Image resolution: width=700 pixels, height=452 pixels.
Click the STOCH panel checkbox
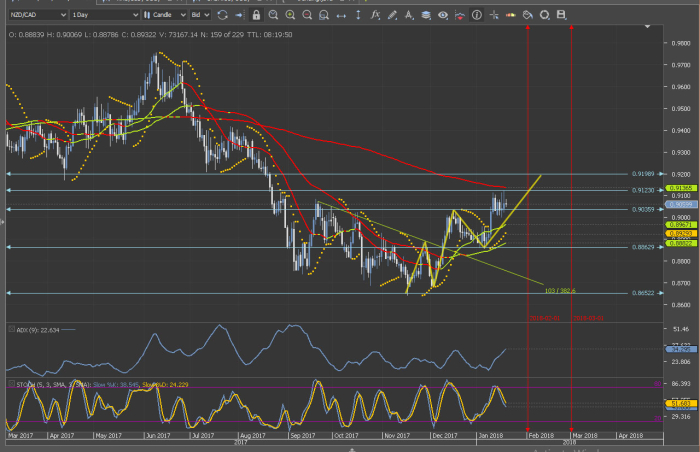tap(12, 384)
